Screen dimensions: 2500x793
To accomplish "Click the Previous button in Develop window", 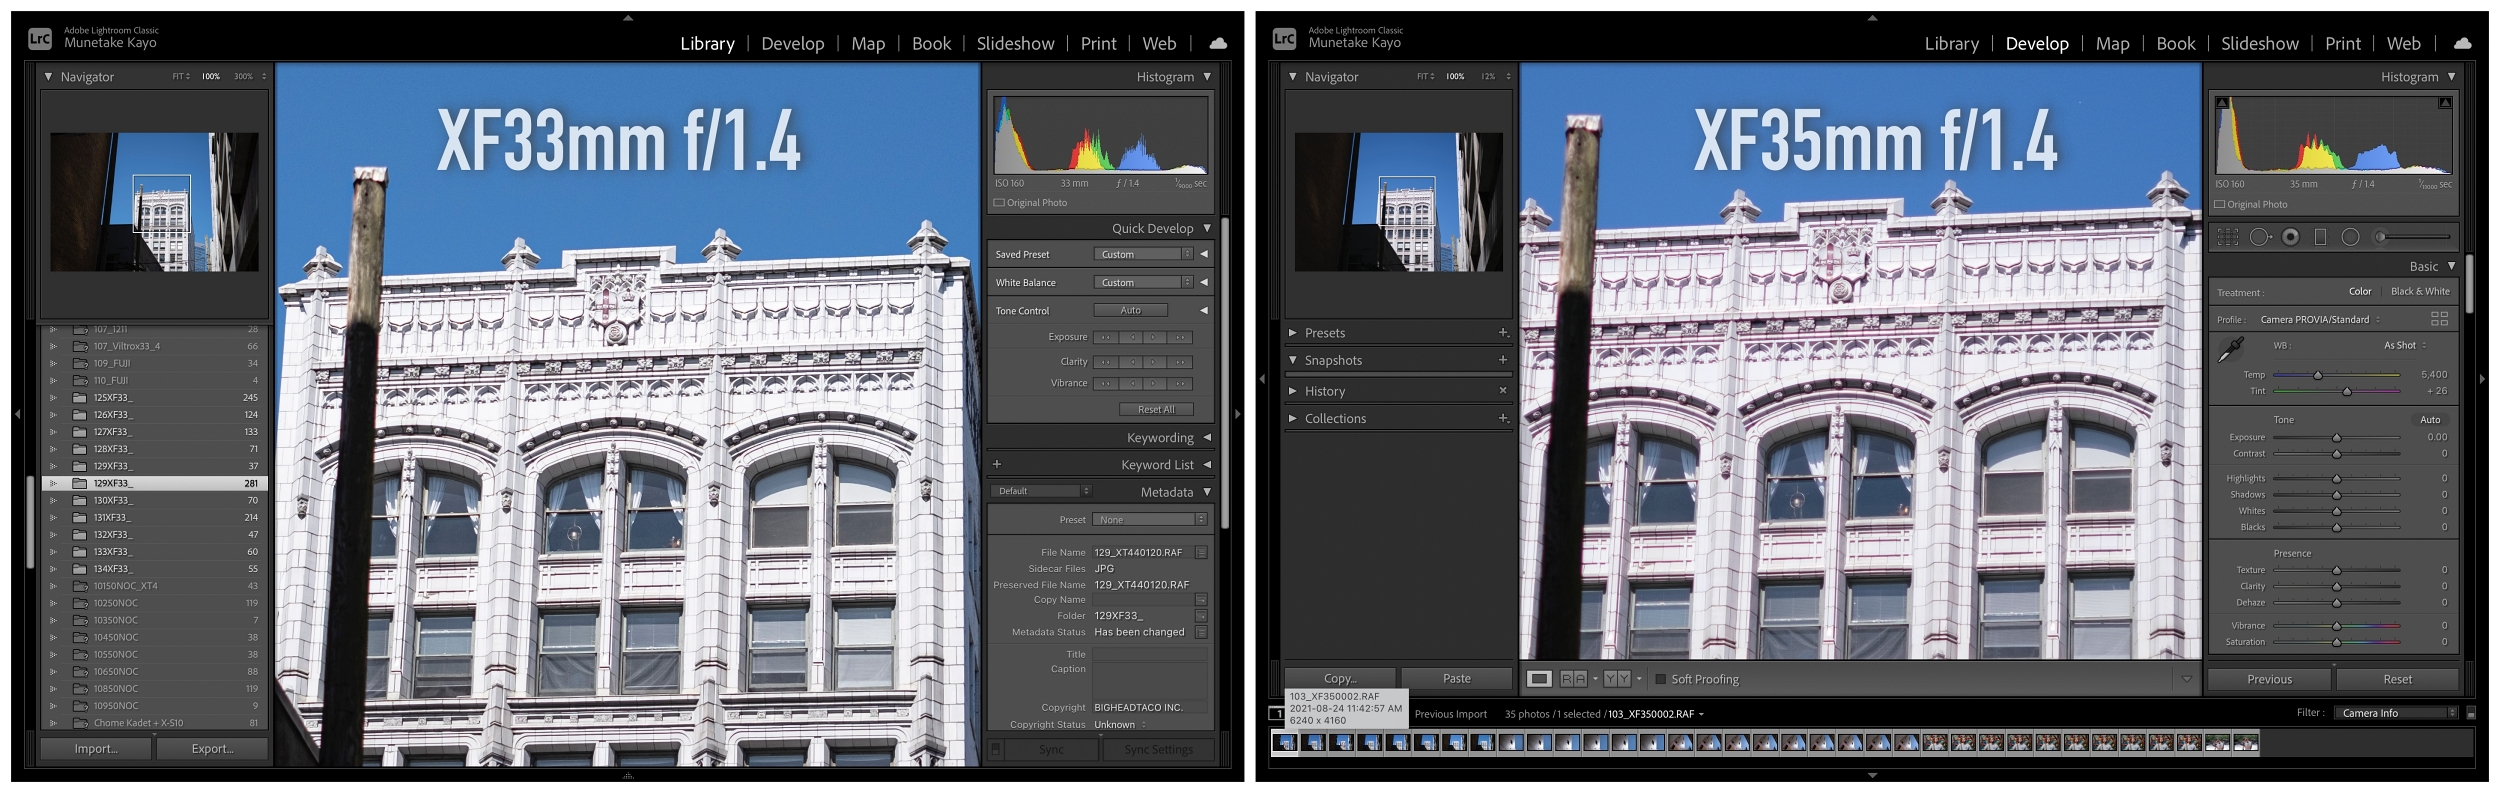I will [x=2270, y=679].
